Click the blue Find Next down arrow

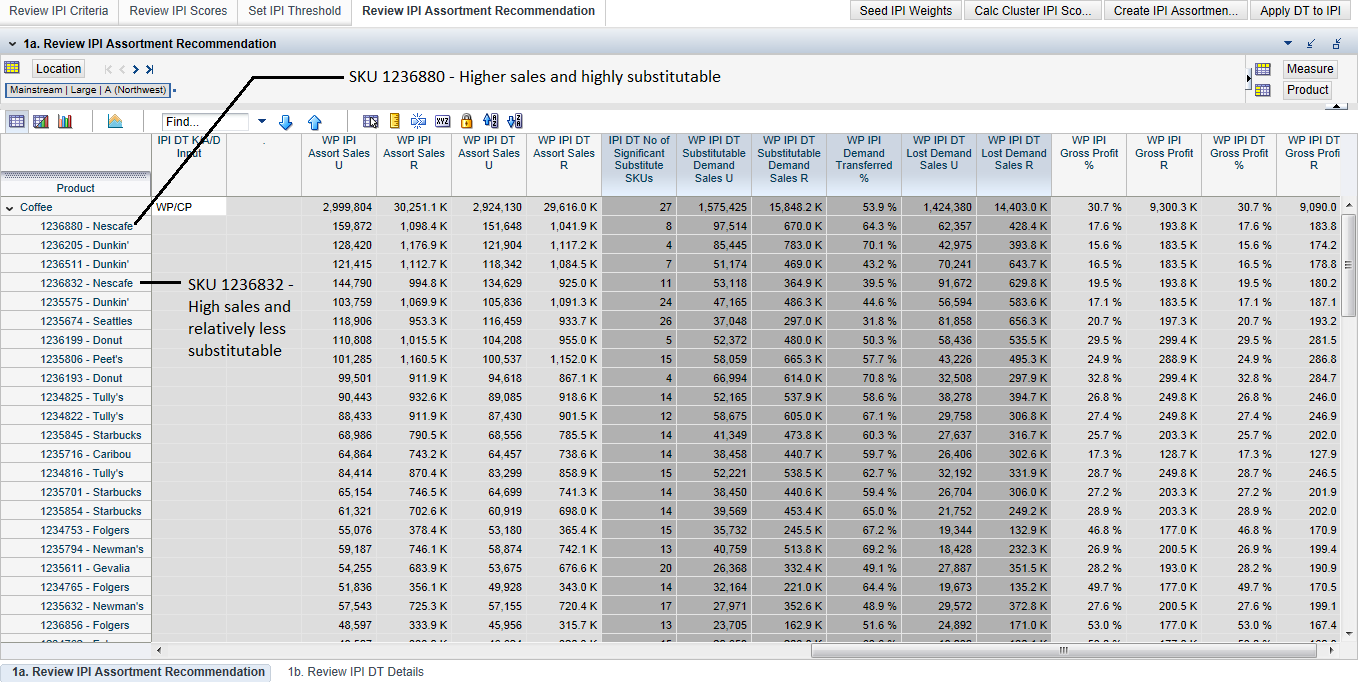pos(285,121)
